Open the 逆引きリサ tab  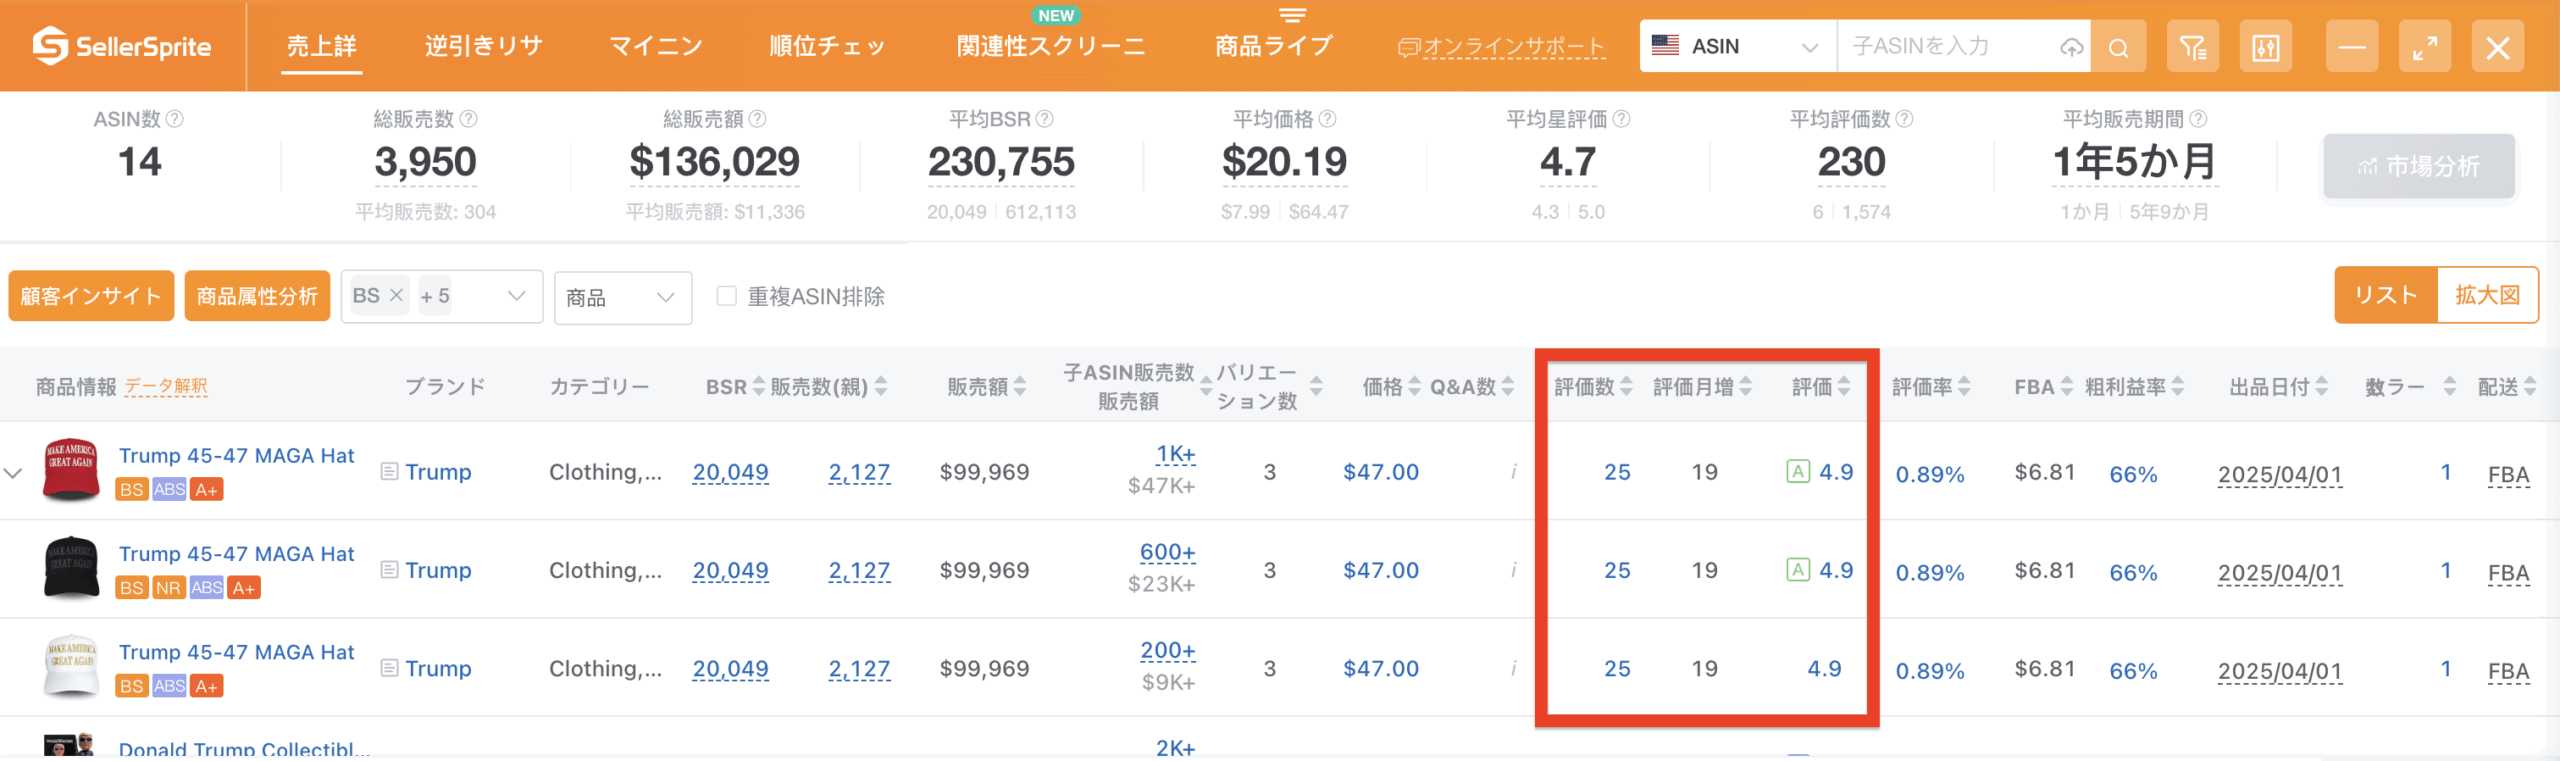click(x=483, y=46)
